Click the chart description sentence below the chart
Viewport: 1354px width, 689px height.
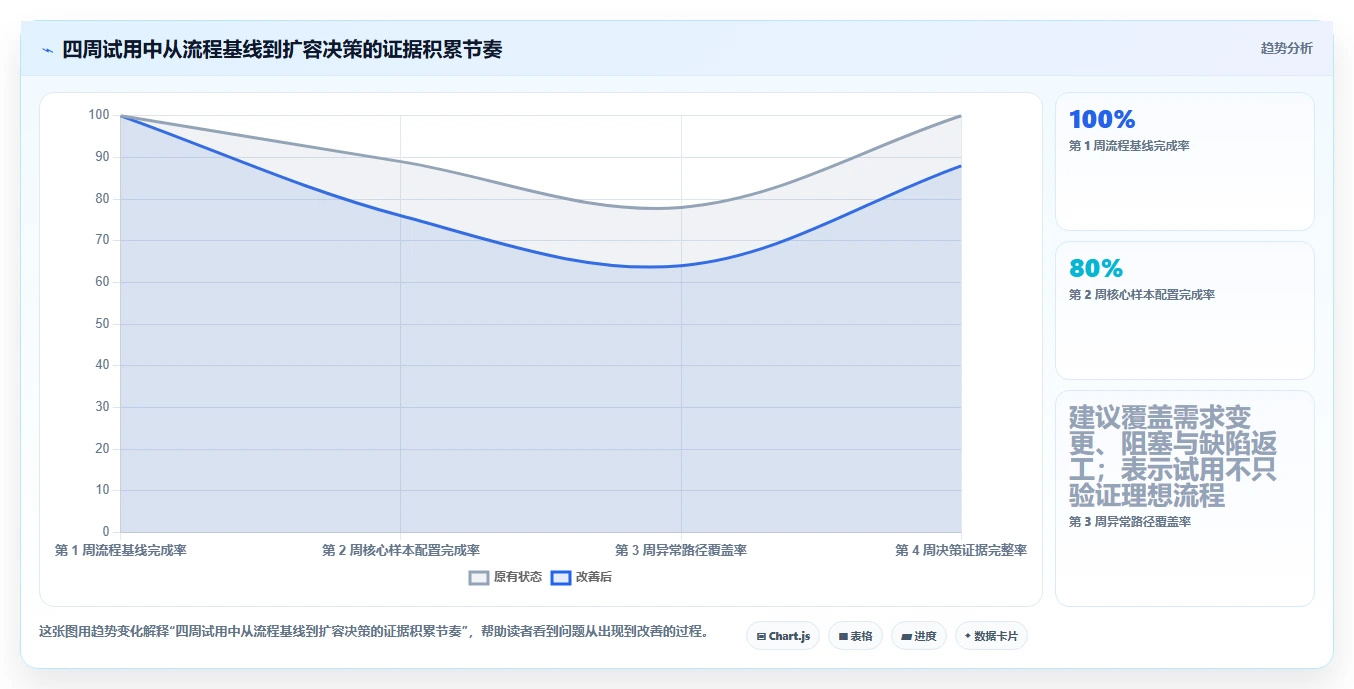tap(373, 632)
